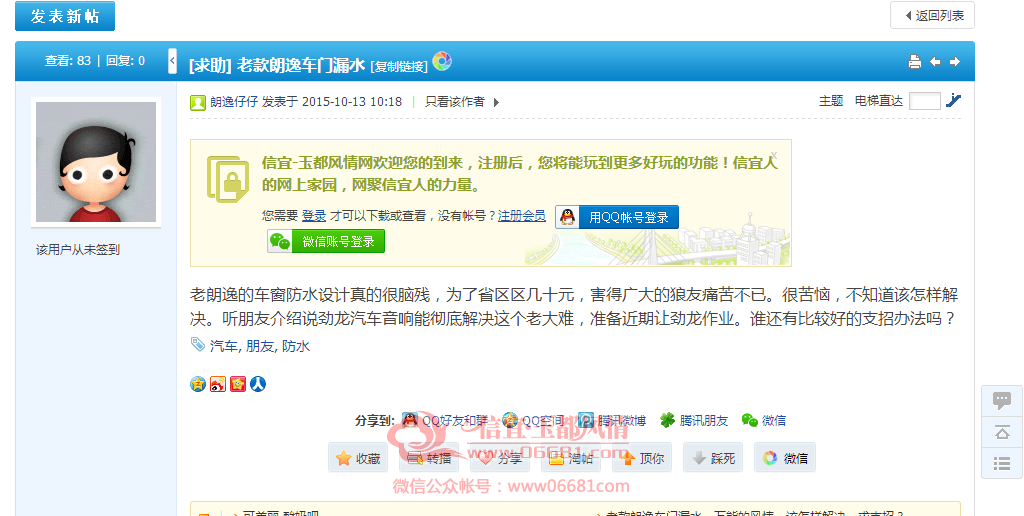Screen dimensions: 1024x516
Task: Click the 查看: 83 view count
Action: 68,61
